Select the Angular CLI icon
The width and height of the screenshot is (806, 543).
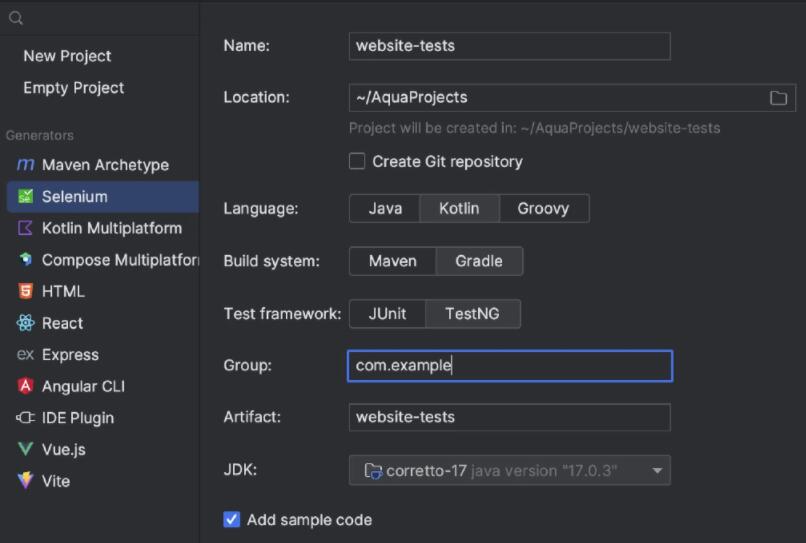click(26, 386)
